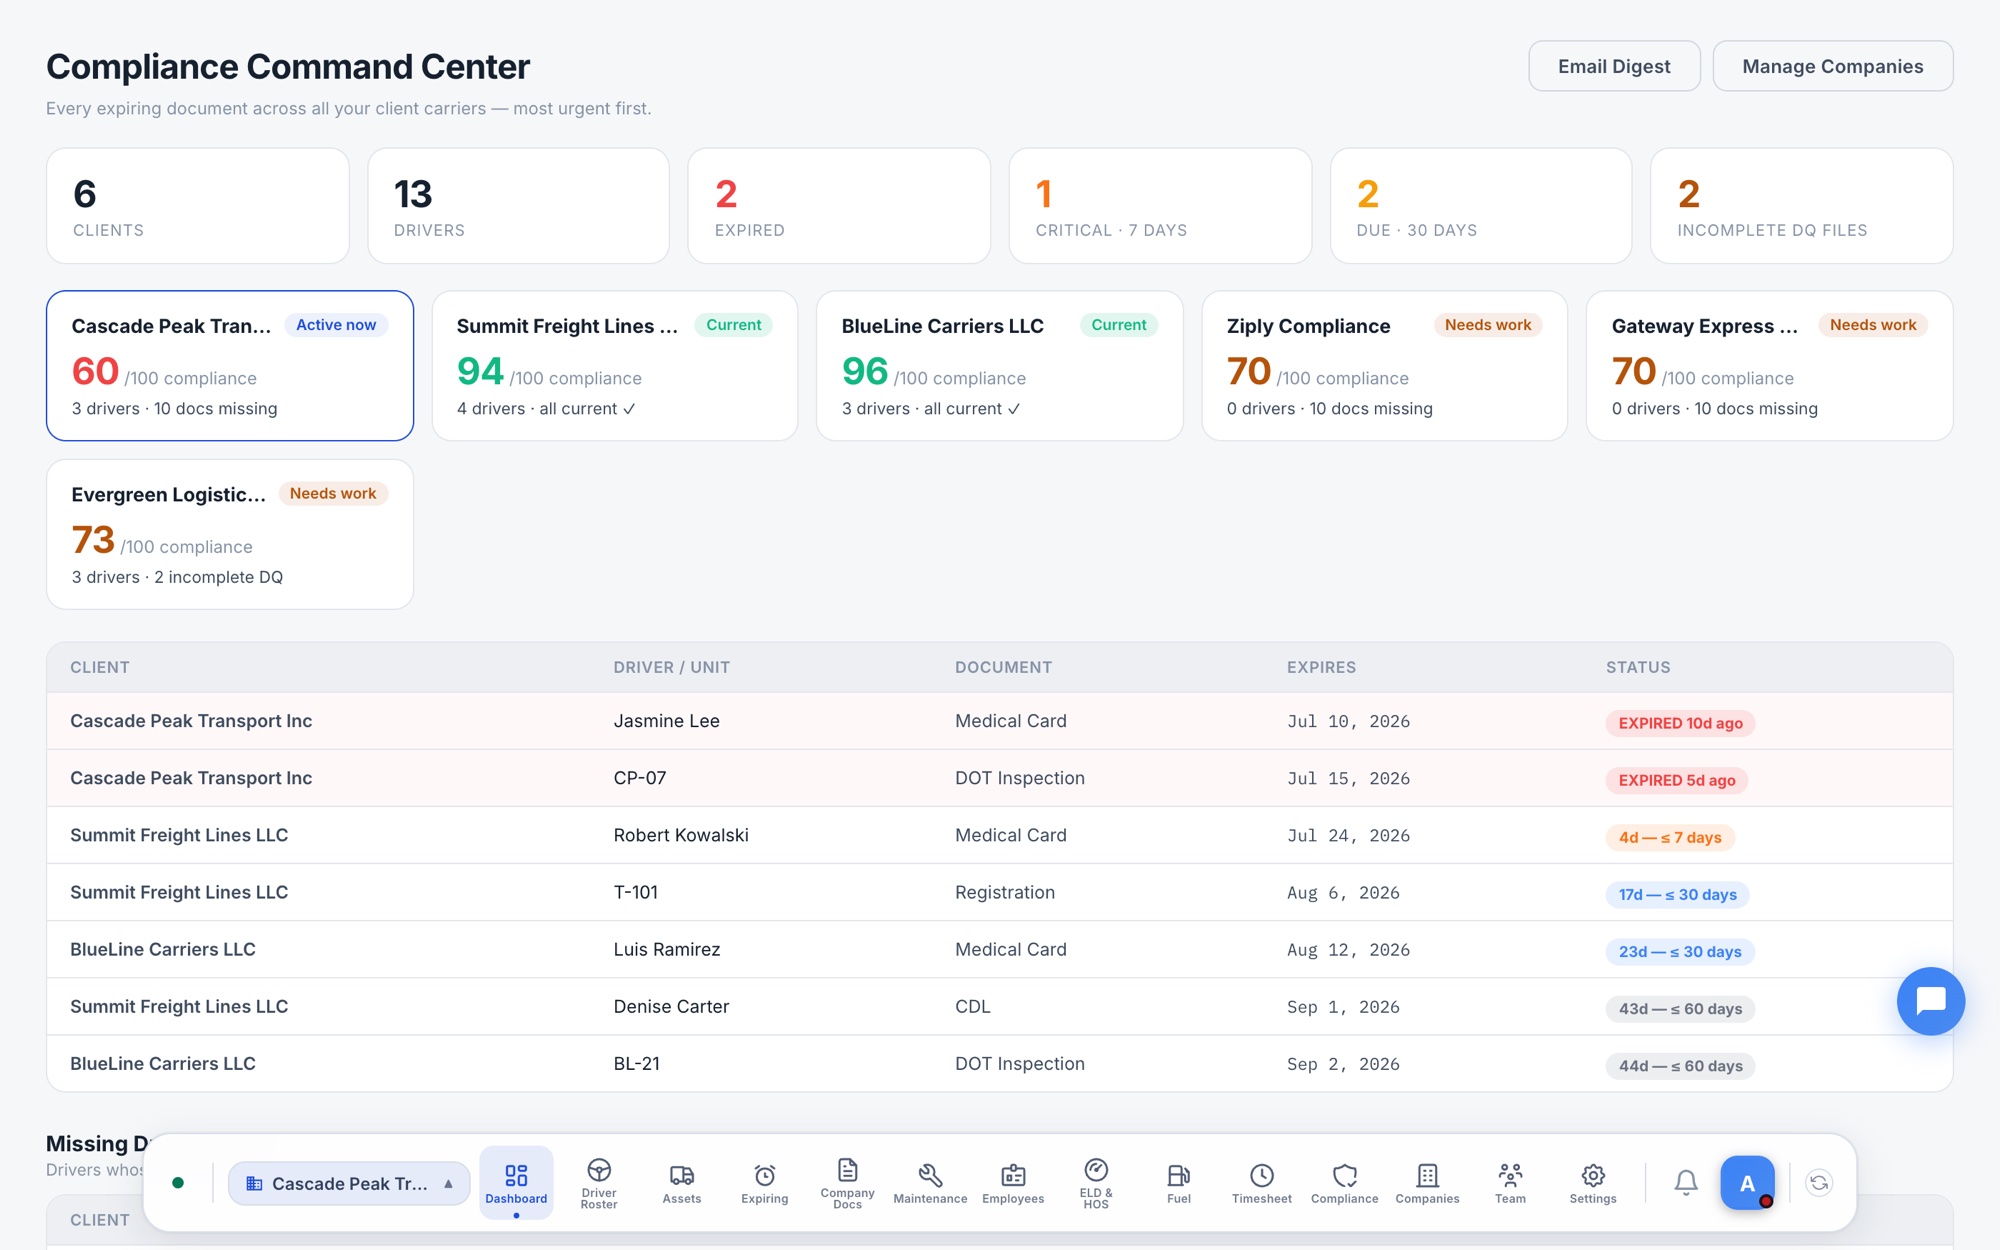Click the notifications bell icon
The height and width of the screenshot is (1250, 2000).
pos(1686,1183)
